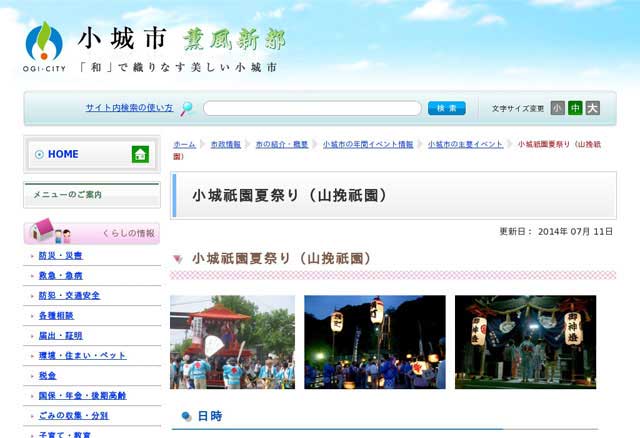Open the night stage 御神燈 lantern photo

point(525,342)
